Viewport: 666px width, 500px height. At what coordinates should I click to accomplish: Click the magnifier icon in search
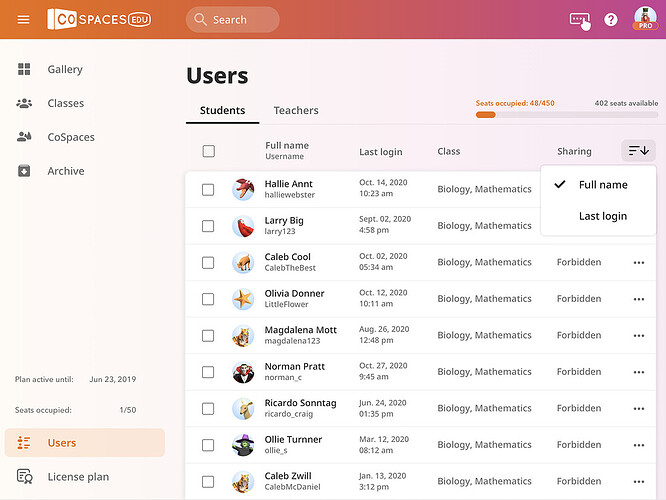point(200,20)
